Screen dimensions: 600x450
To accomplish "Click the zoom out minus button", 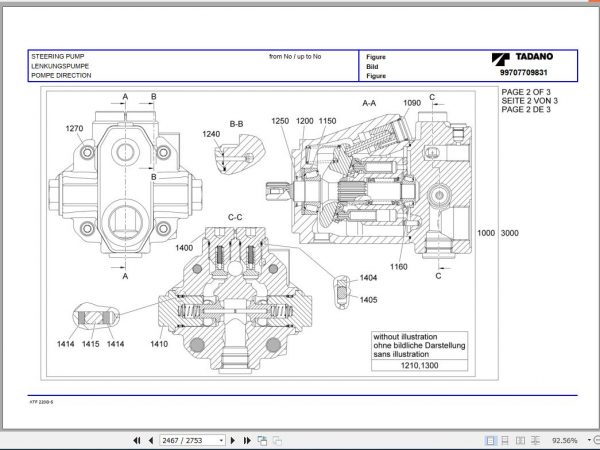I will [597, 440].
